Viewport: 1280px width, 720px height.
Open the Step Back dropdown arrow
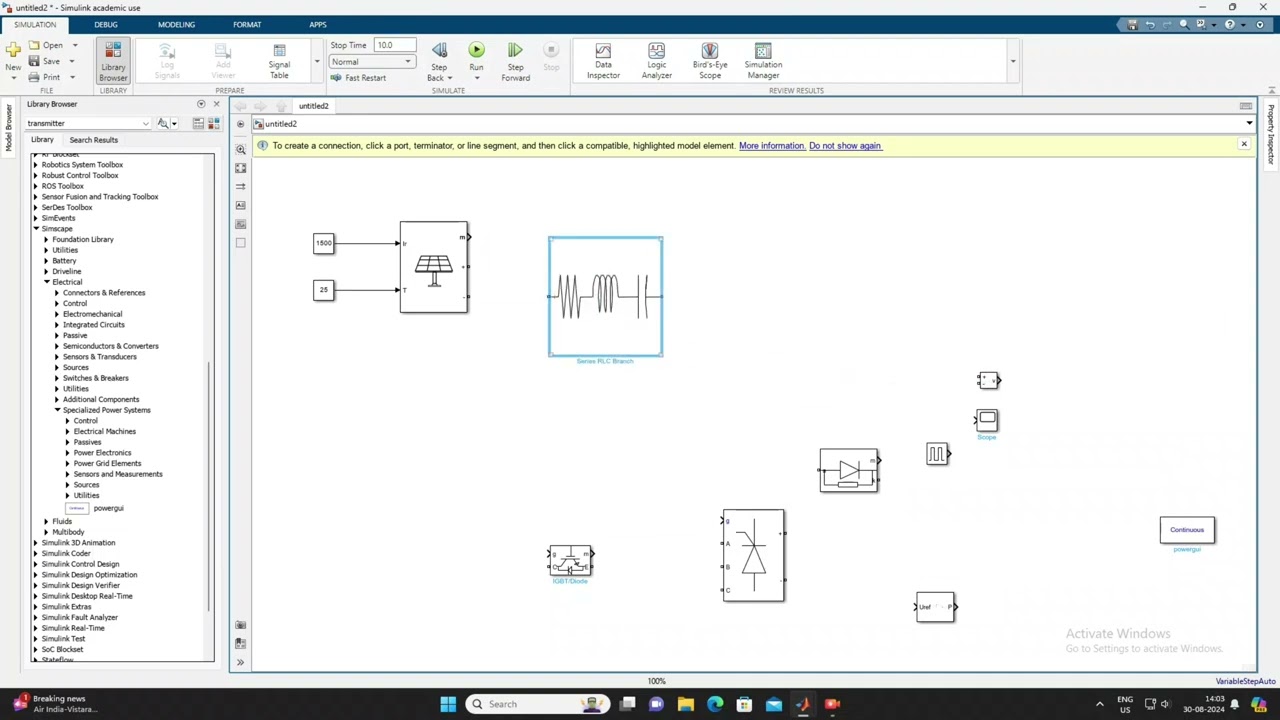tap(450, 78)
